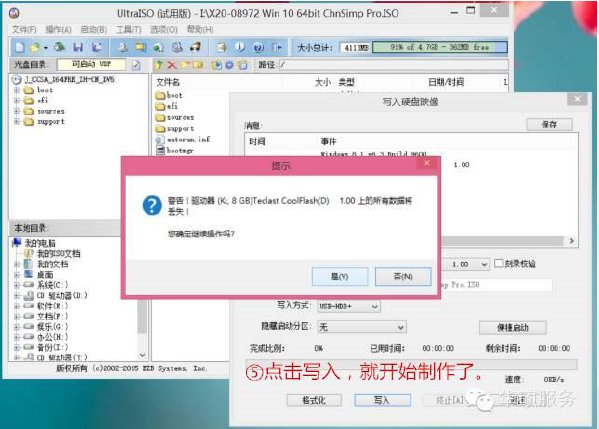
Task: Click the Save As toolbar icon
Action: pyautogui.click(x=97, y=47)
